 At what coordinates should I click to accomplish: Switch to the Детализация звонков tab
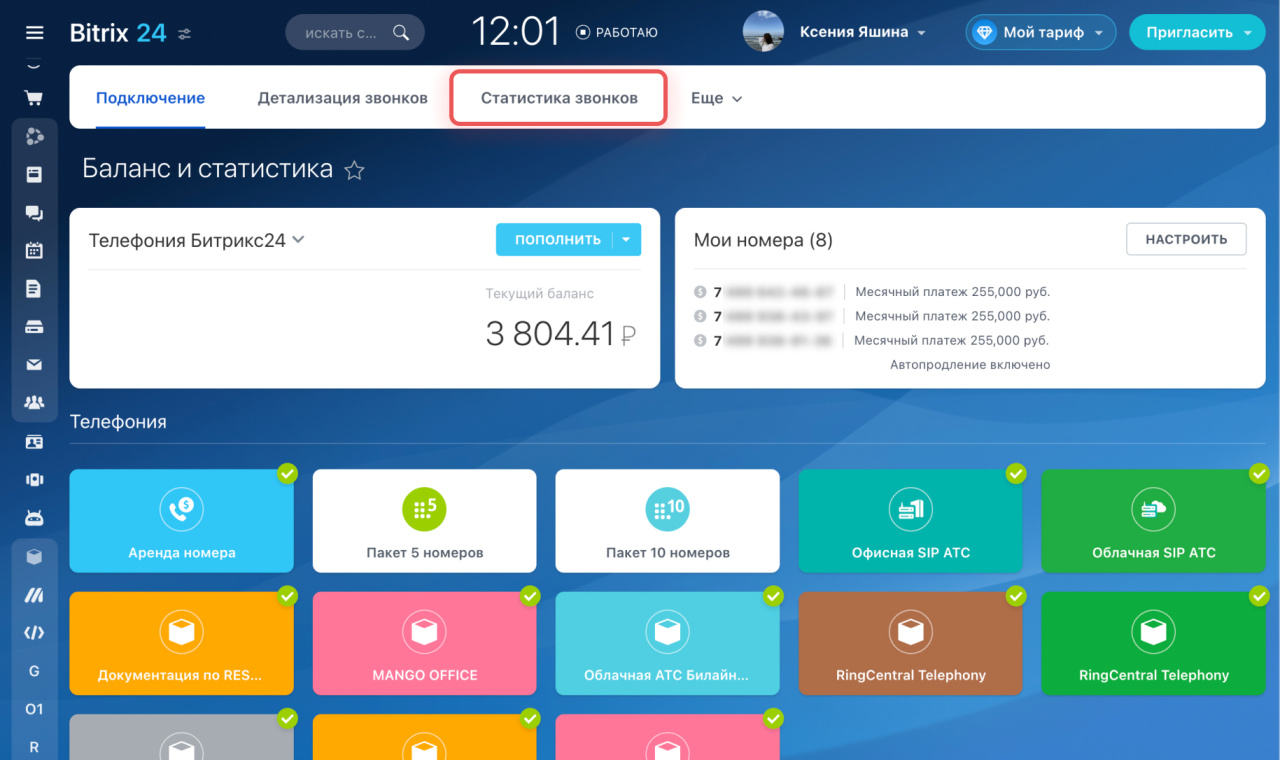click(x=343, y=98)
